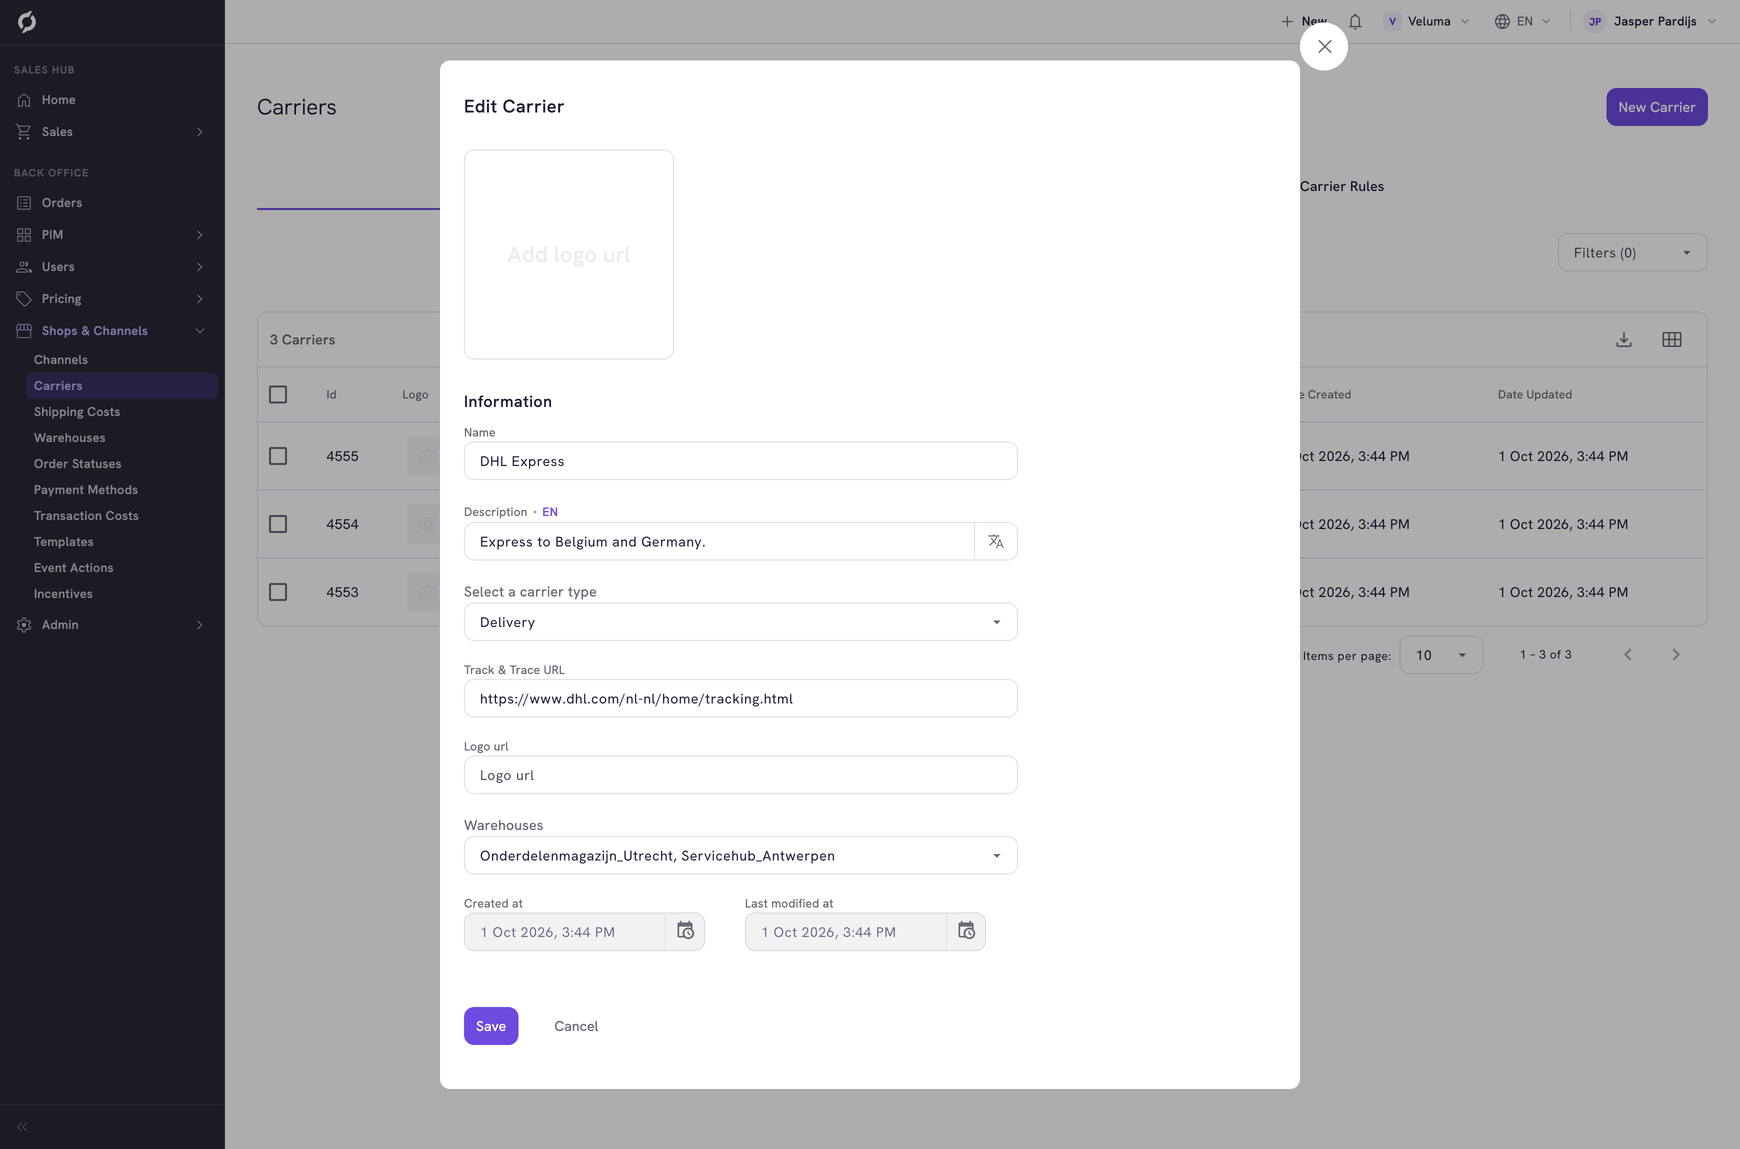Open Warehouses in sidebar

[x=69, y=438]
